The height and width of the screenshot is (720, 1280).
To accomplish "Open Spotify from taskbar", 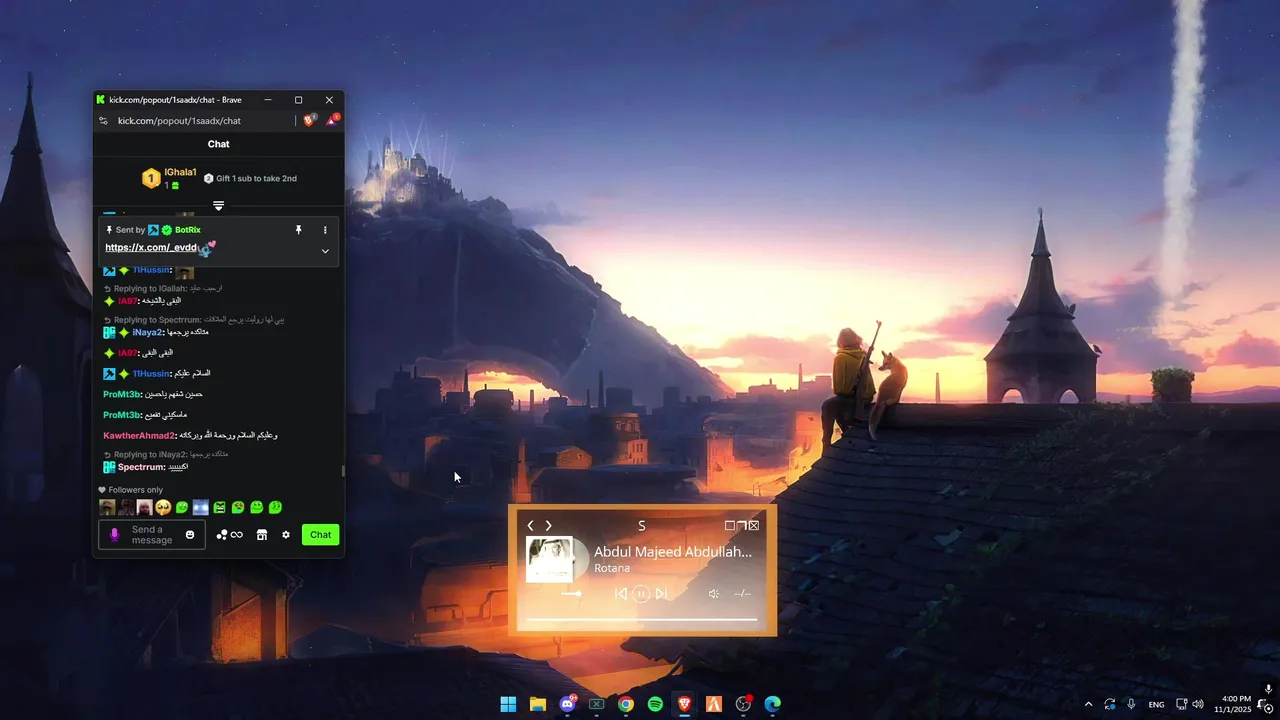I will pyautogui.click(x=655, y=704).
